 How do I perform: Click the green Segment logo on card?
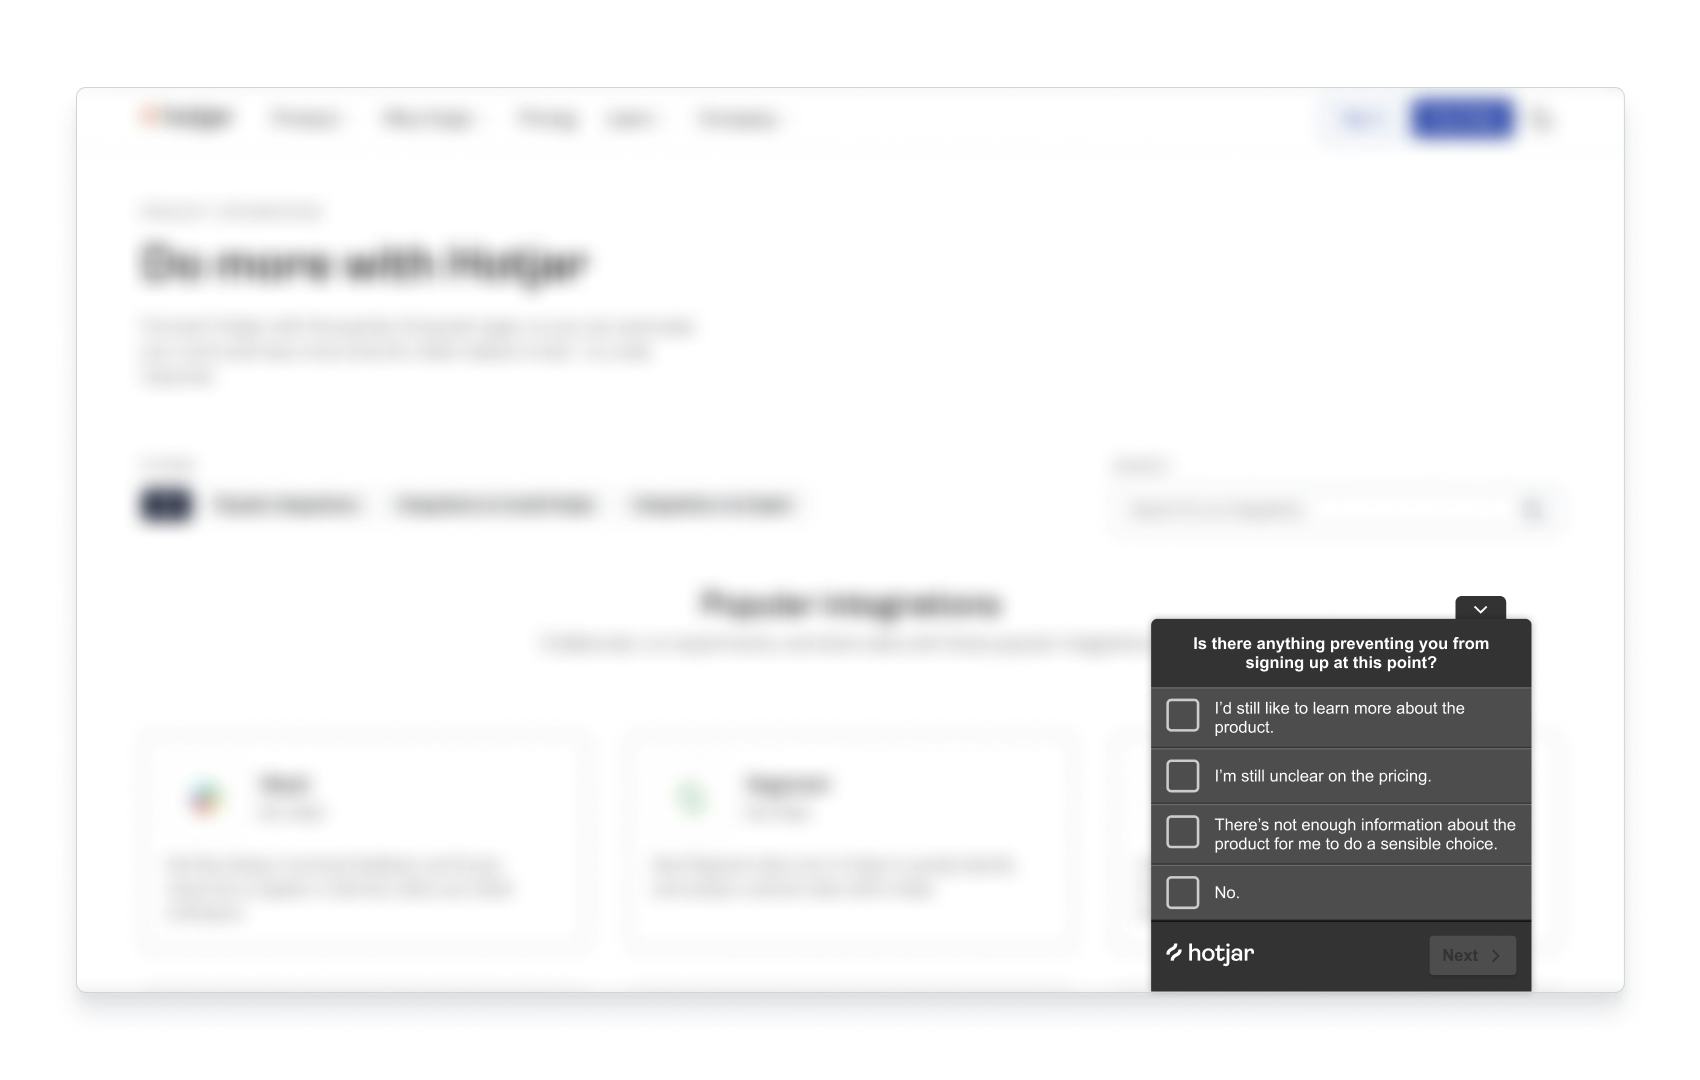pos(691,798)
